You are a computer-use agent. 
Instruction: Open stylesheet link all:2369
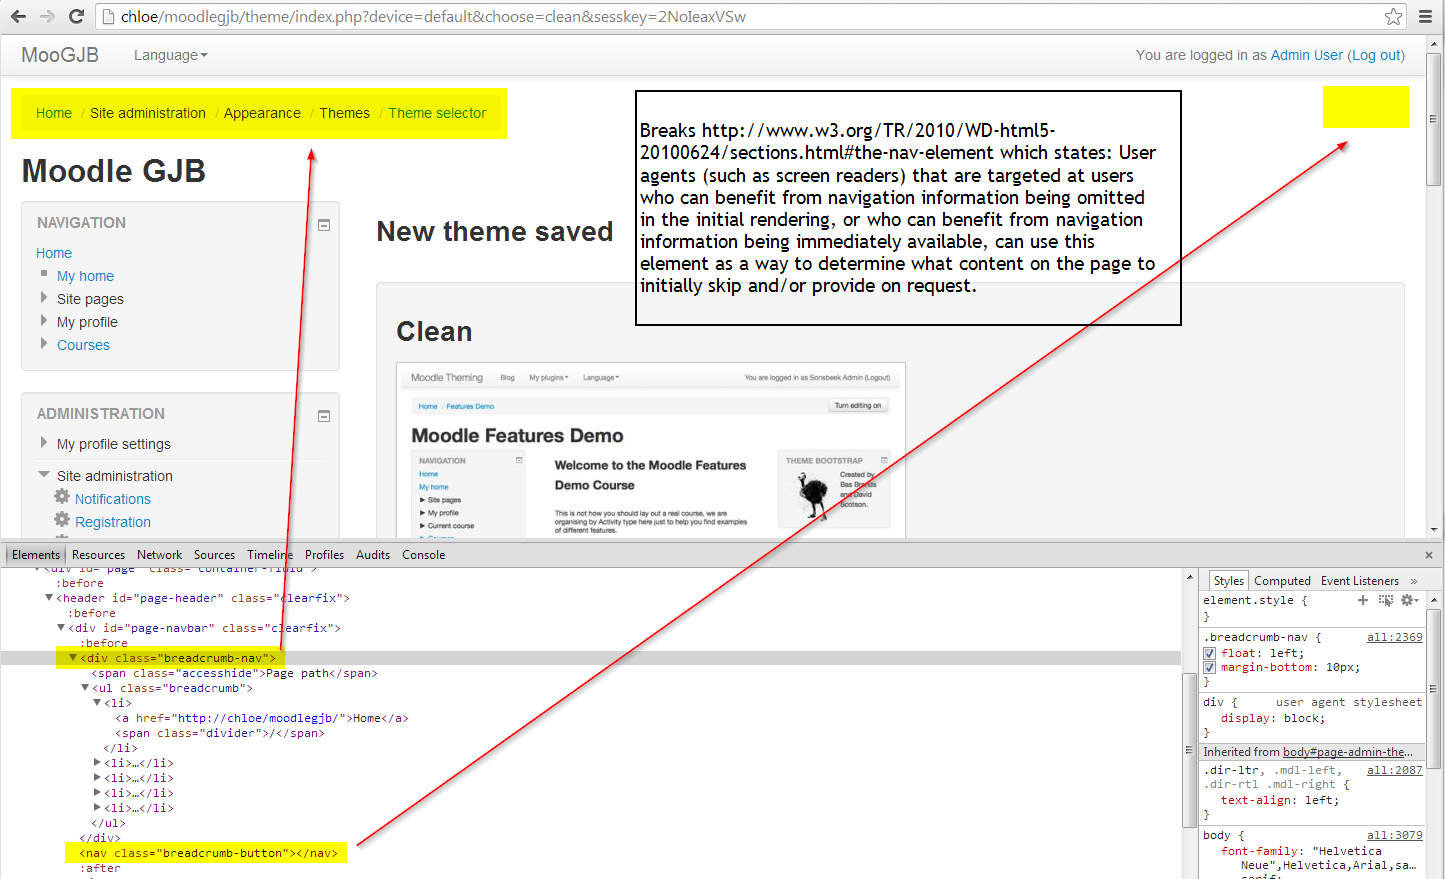click(x=1394, y=637)
